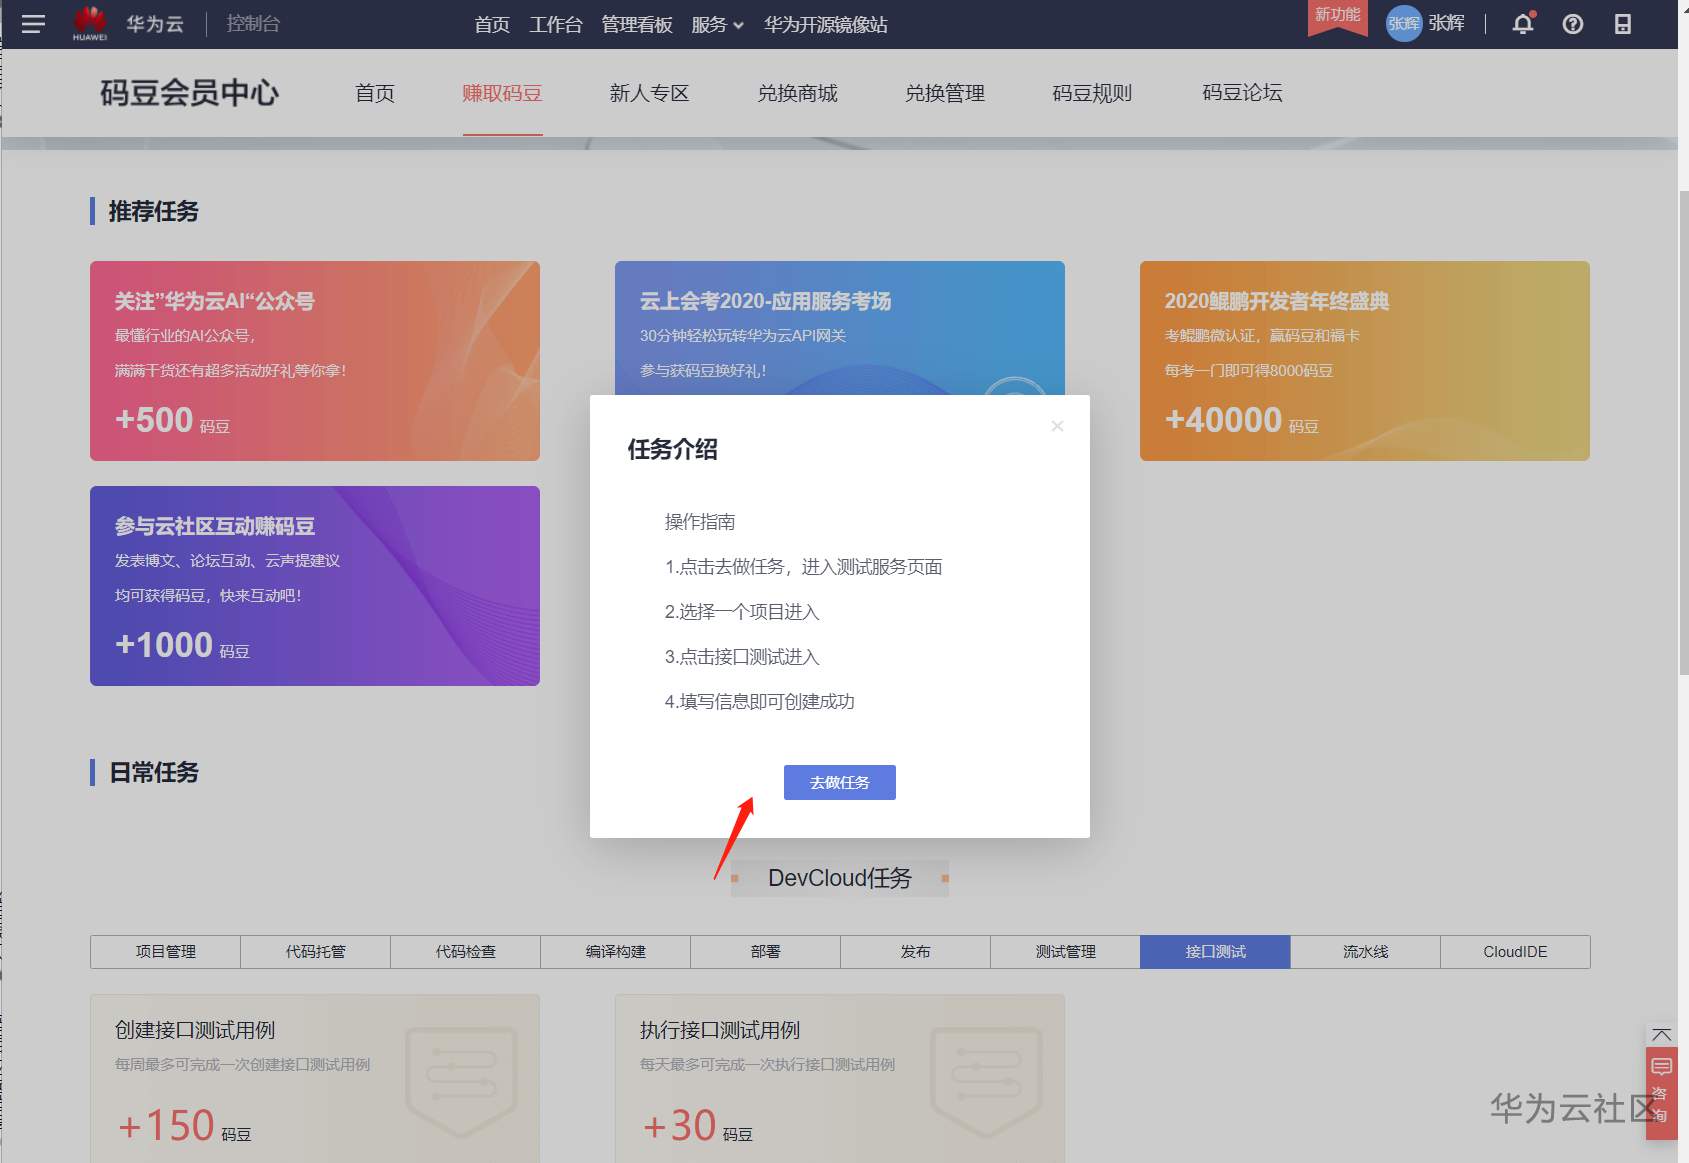
Task: Open the 码豆论坛 tab
Action: click(x=1242, y=93)
